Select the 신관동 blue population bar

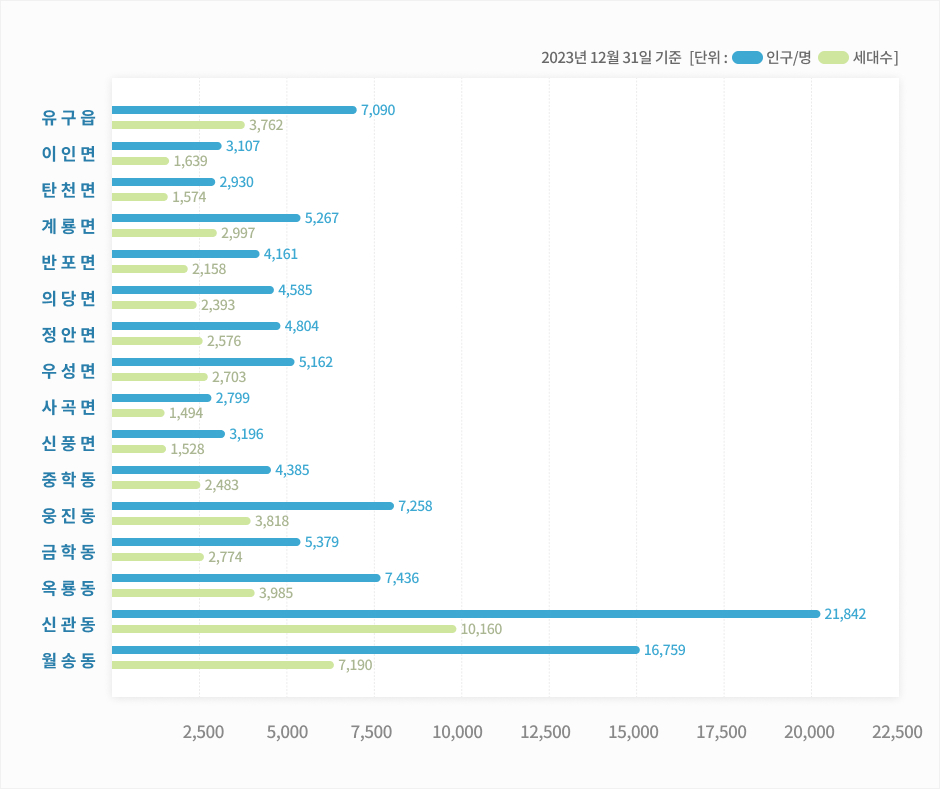[x=465, y=614]
